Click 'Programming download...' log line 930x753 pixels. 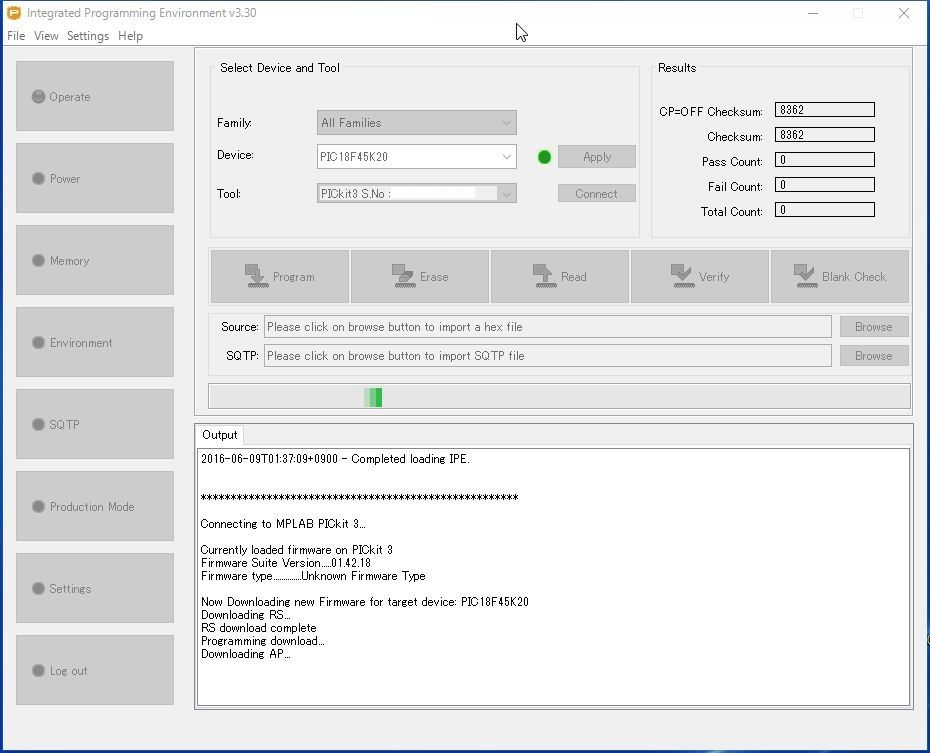(263, 641)
